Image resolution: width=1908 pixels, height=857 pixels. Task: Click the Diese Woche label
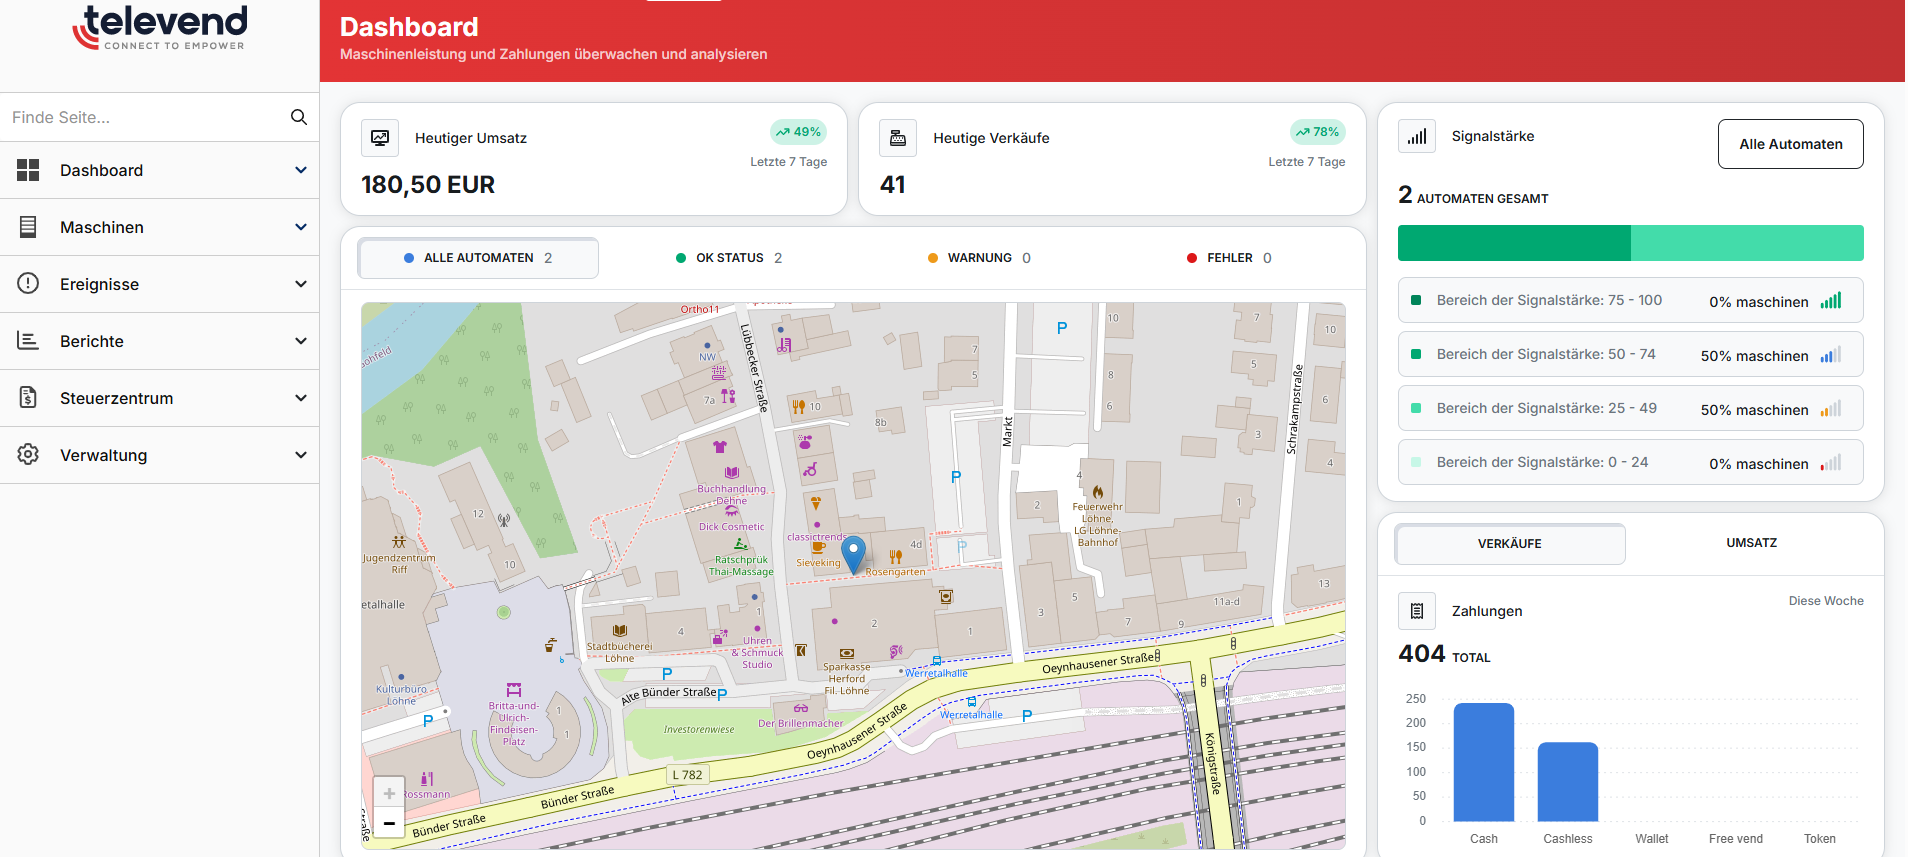1826,601
